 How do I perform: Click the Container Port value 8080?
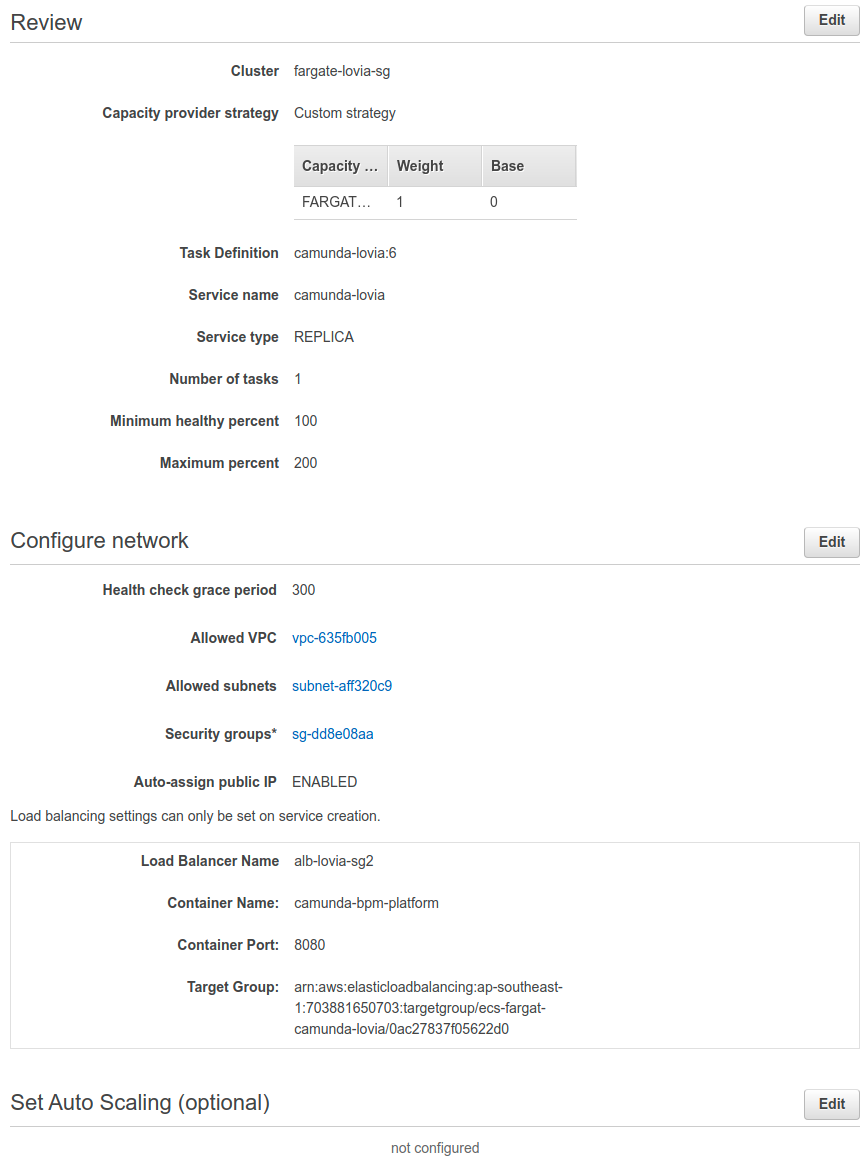pyautogui.click(x=310, y=945)
